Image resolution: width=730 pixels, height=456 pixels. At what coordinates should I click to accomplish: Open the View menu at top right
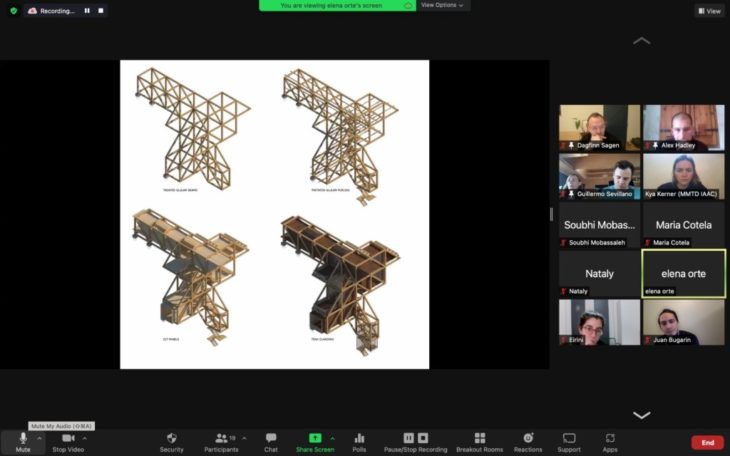pos(709,11)
